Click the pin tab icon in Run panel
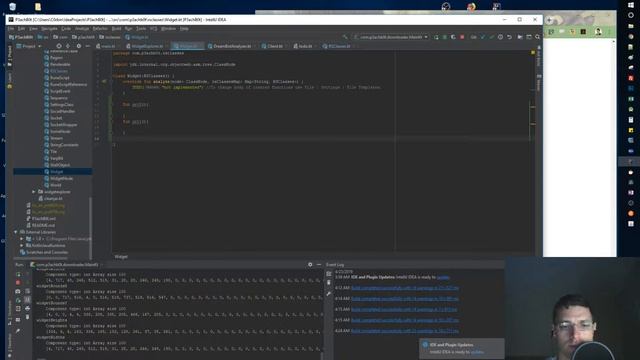This screenshot has width=640, height=360. pyautogui.click(x=18, y=331)
